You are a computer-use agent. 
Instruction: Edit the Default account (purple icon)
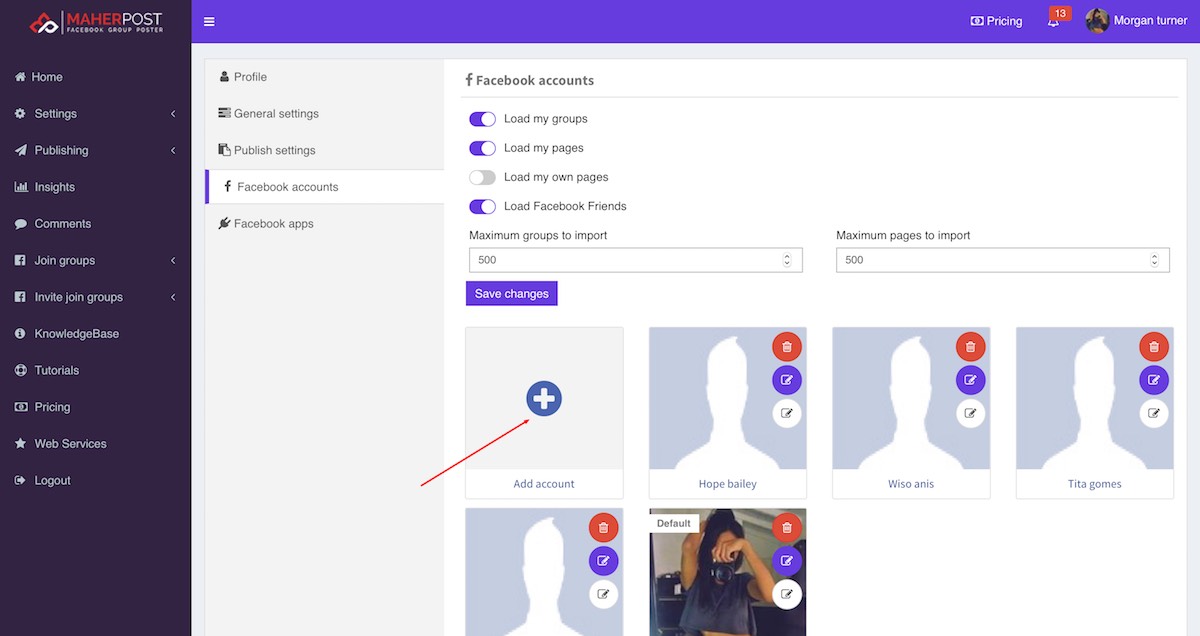coord(787,561)
